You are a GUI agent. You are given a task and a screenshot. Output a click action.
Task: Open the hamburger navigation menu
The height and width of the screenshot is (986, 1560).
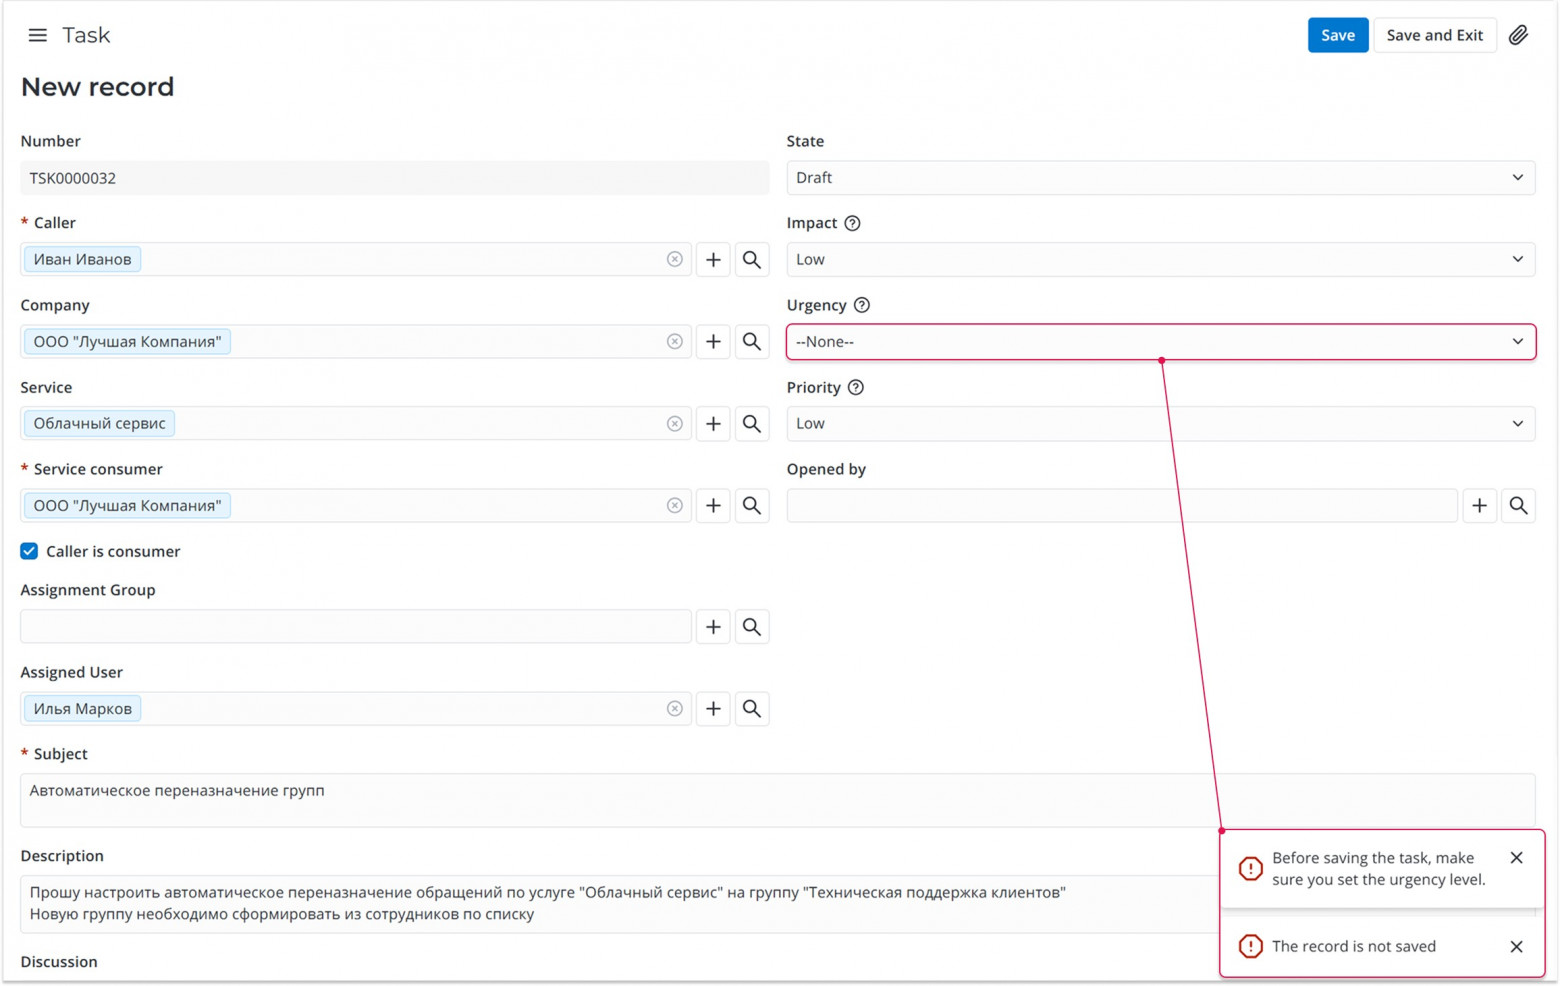37,35
